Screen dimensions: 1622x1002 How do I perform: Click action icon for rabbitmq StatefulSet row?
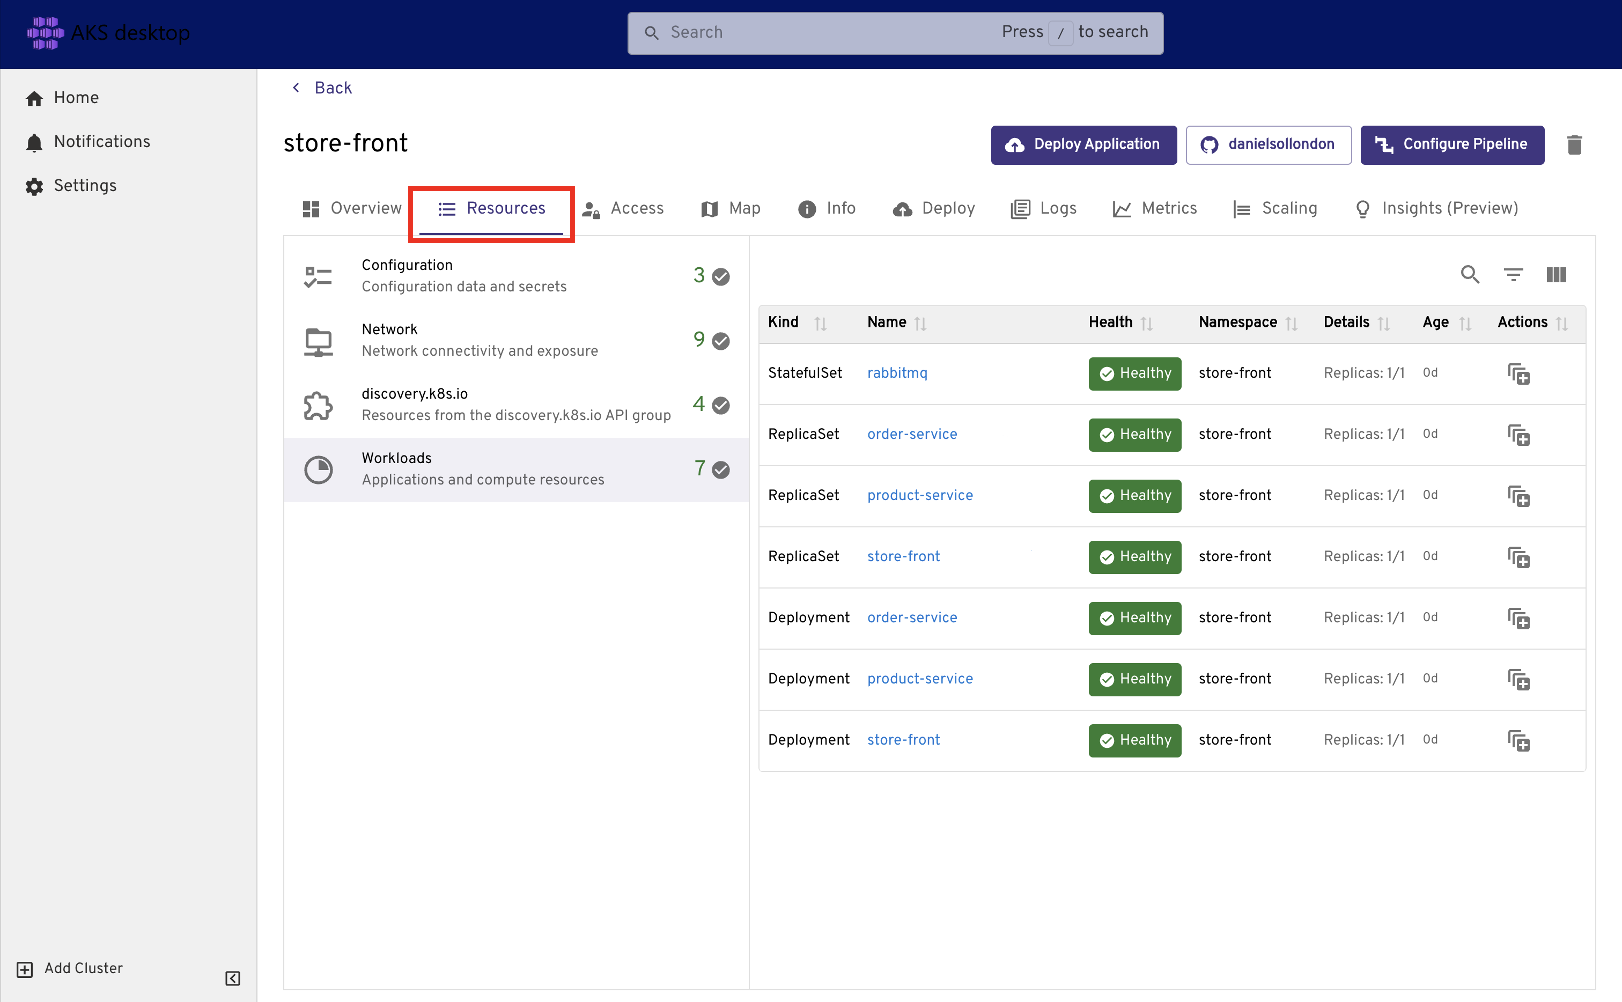[x=1519, y=374]
